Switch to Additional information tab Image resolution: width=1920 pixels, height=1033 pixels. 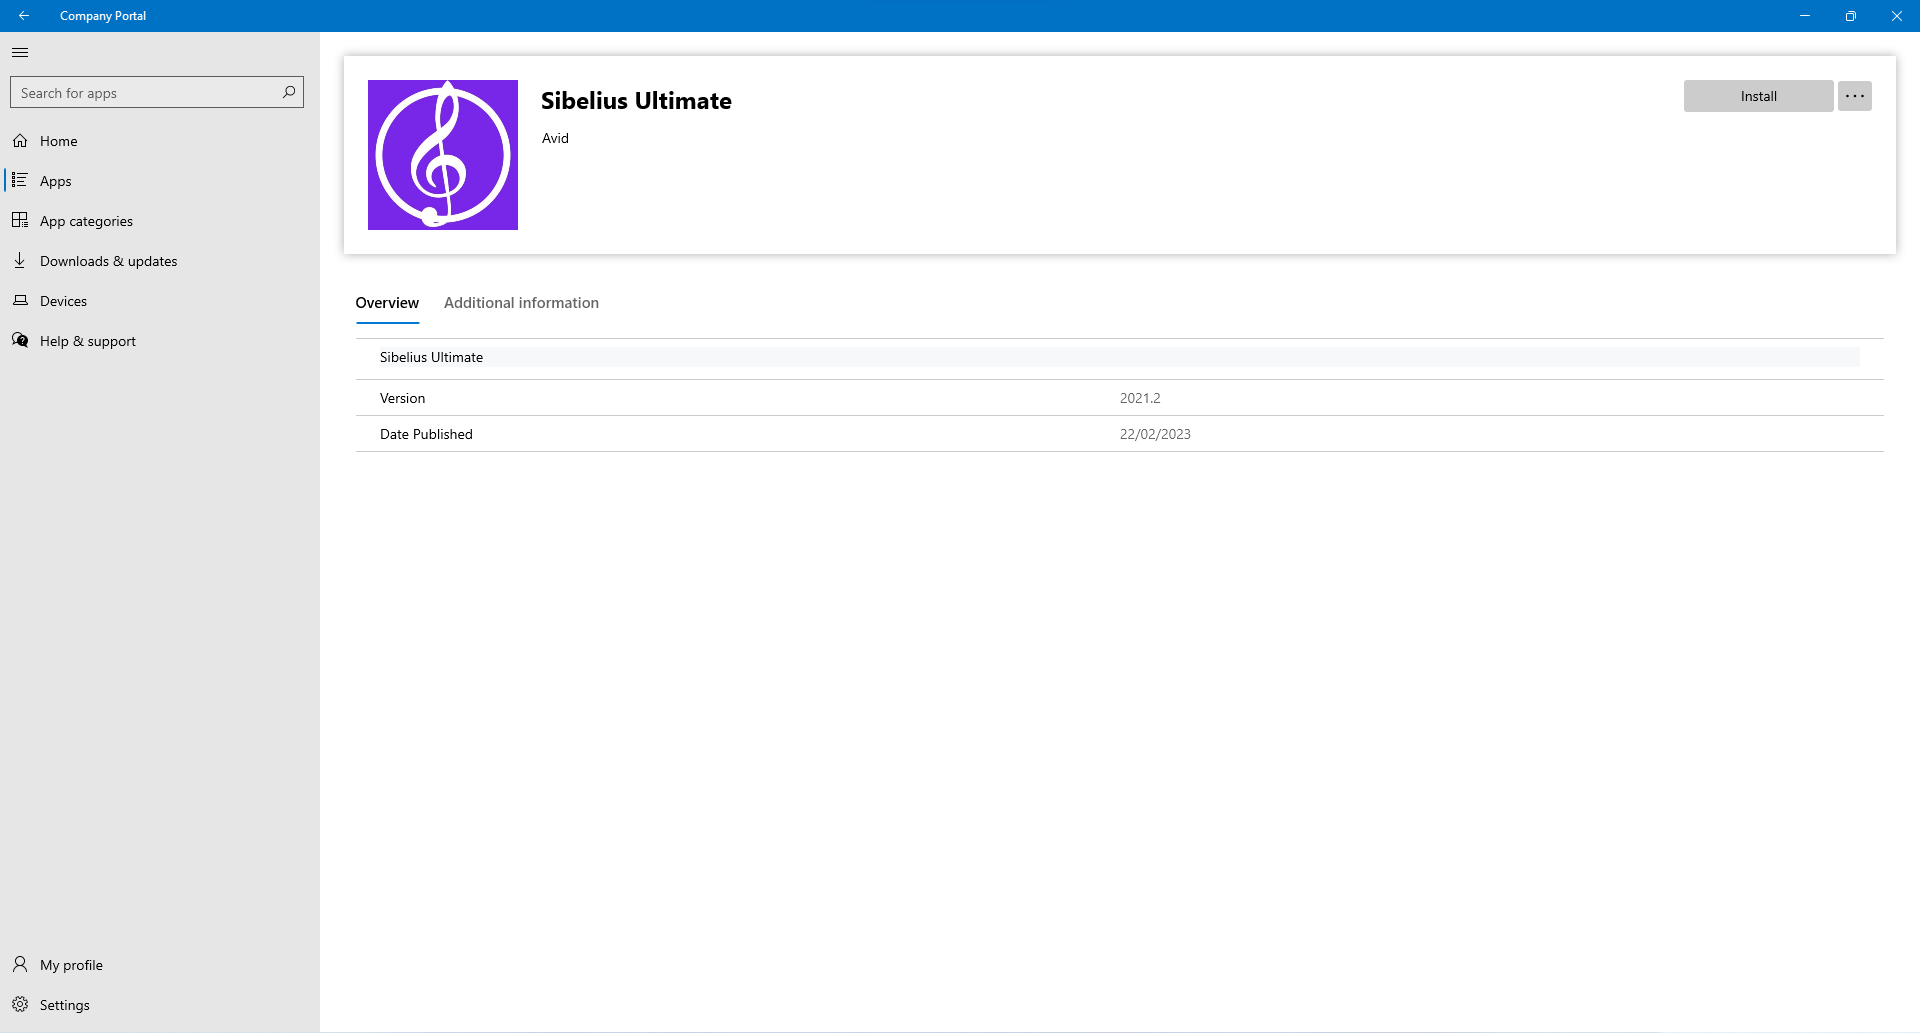(521, 303)
